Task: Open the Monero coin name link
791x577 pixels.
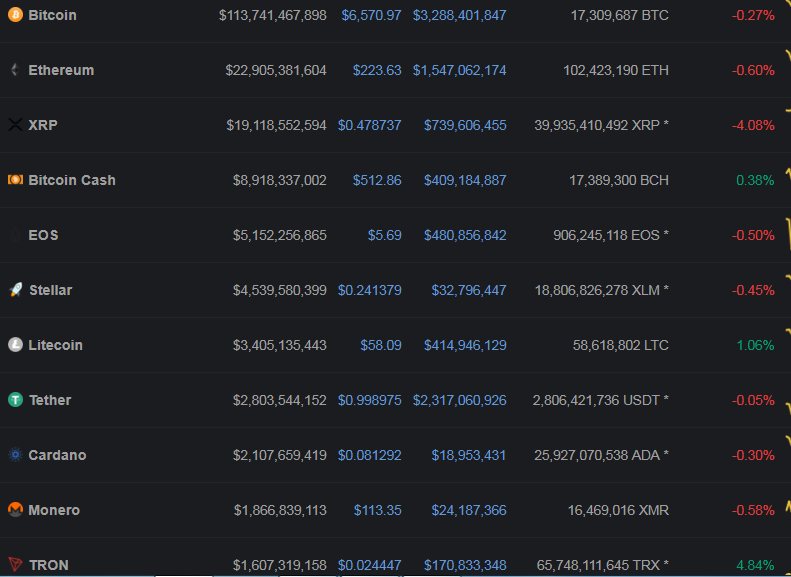Action: (x=54, y=510)
